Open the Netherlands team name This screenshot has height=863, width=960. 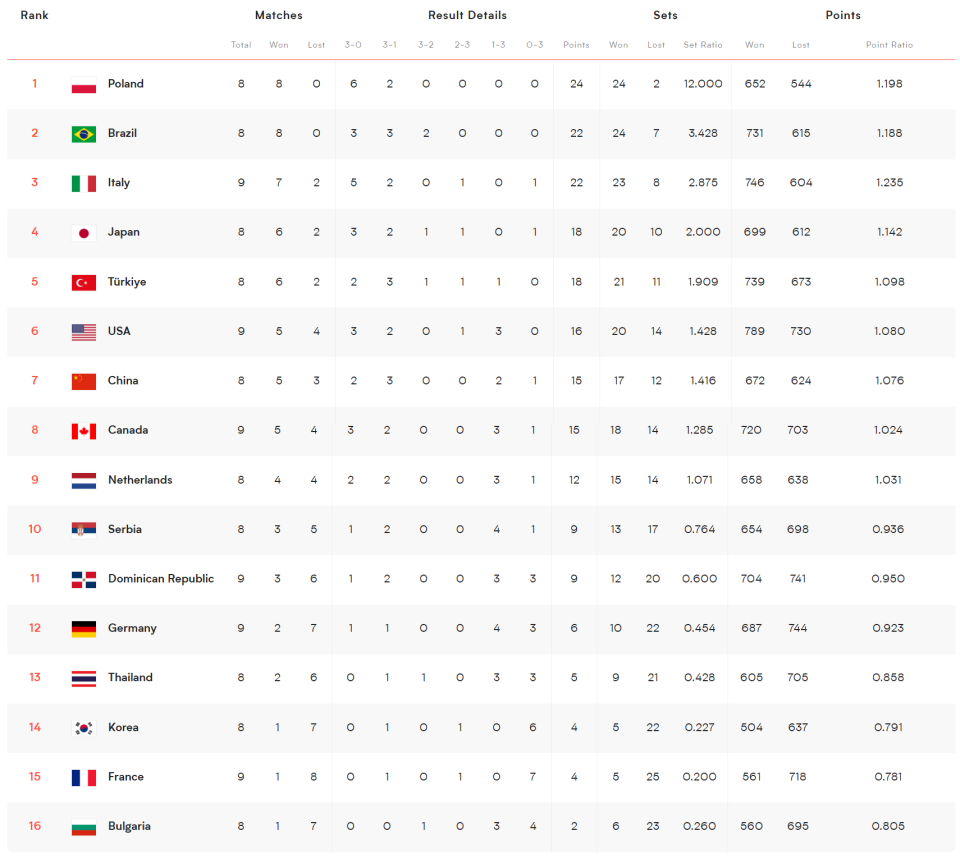tap(140, 480)
